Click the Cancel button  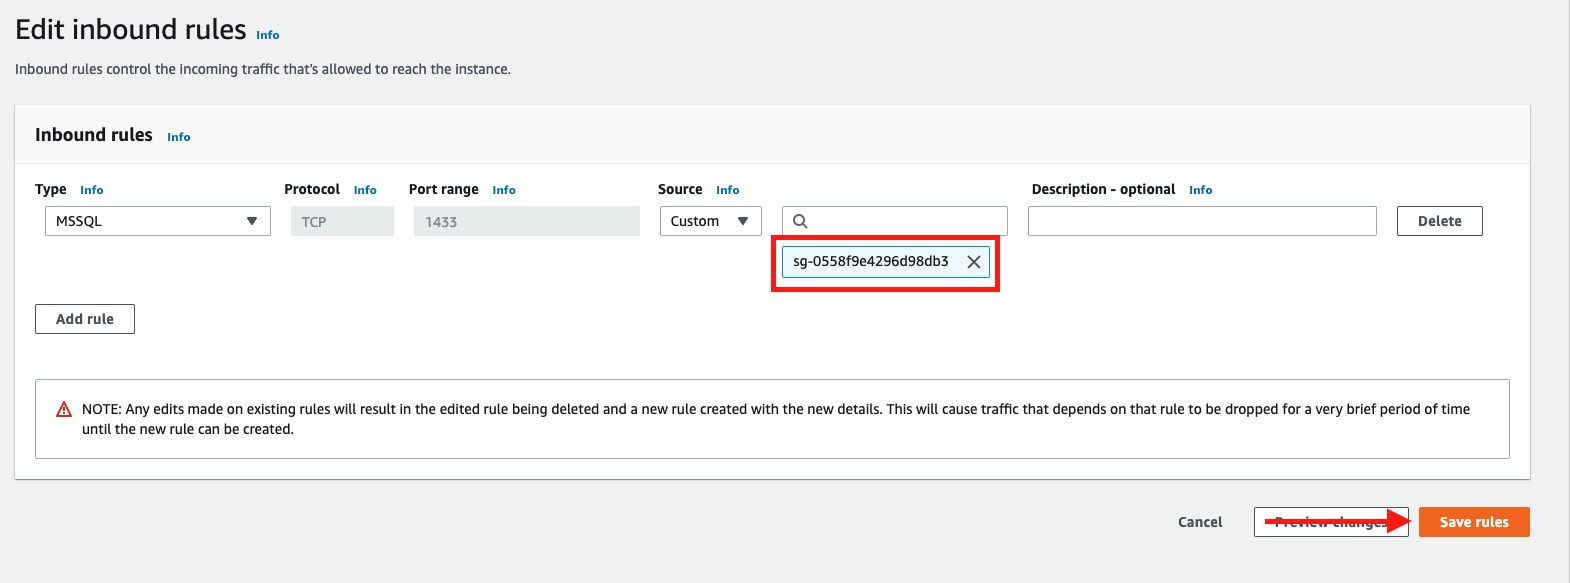click(1200, 522)
